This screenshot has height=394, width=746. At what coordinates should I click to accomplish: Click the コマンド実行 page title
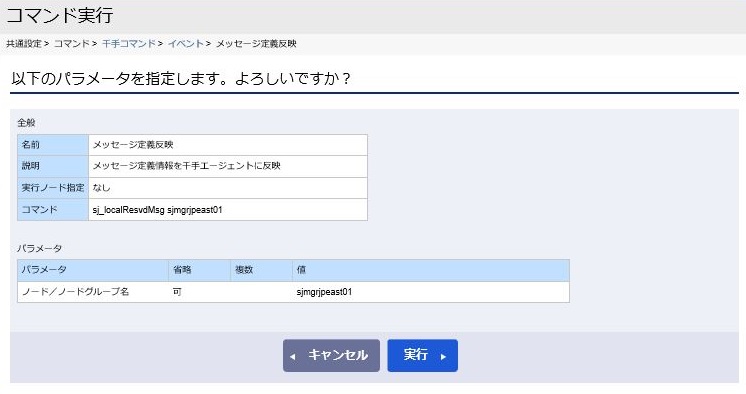pos(59,16)
